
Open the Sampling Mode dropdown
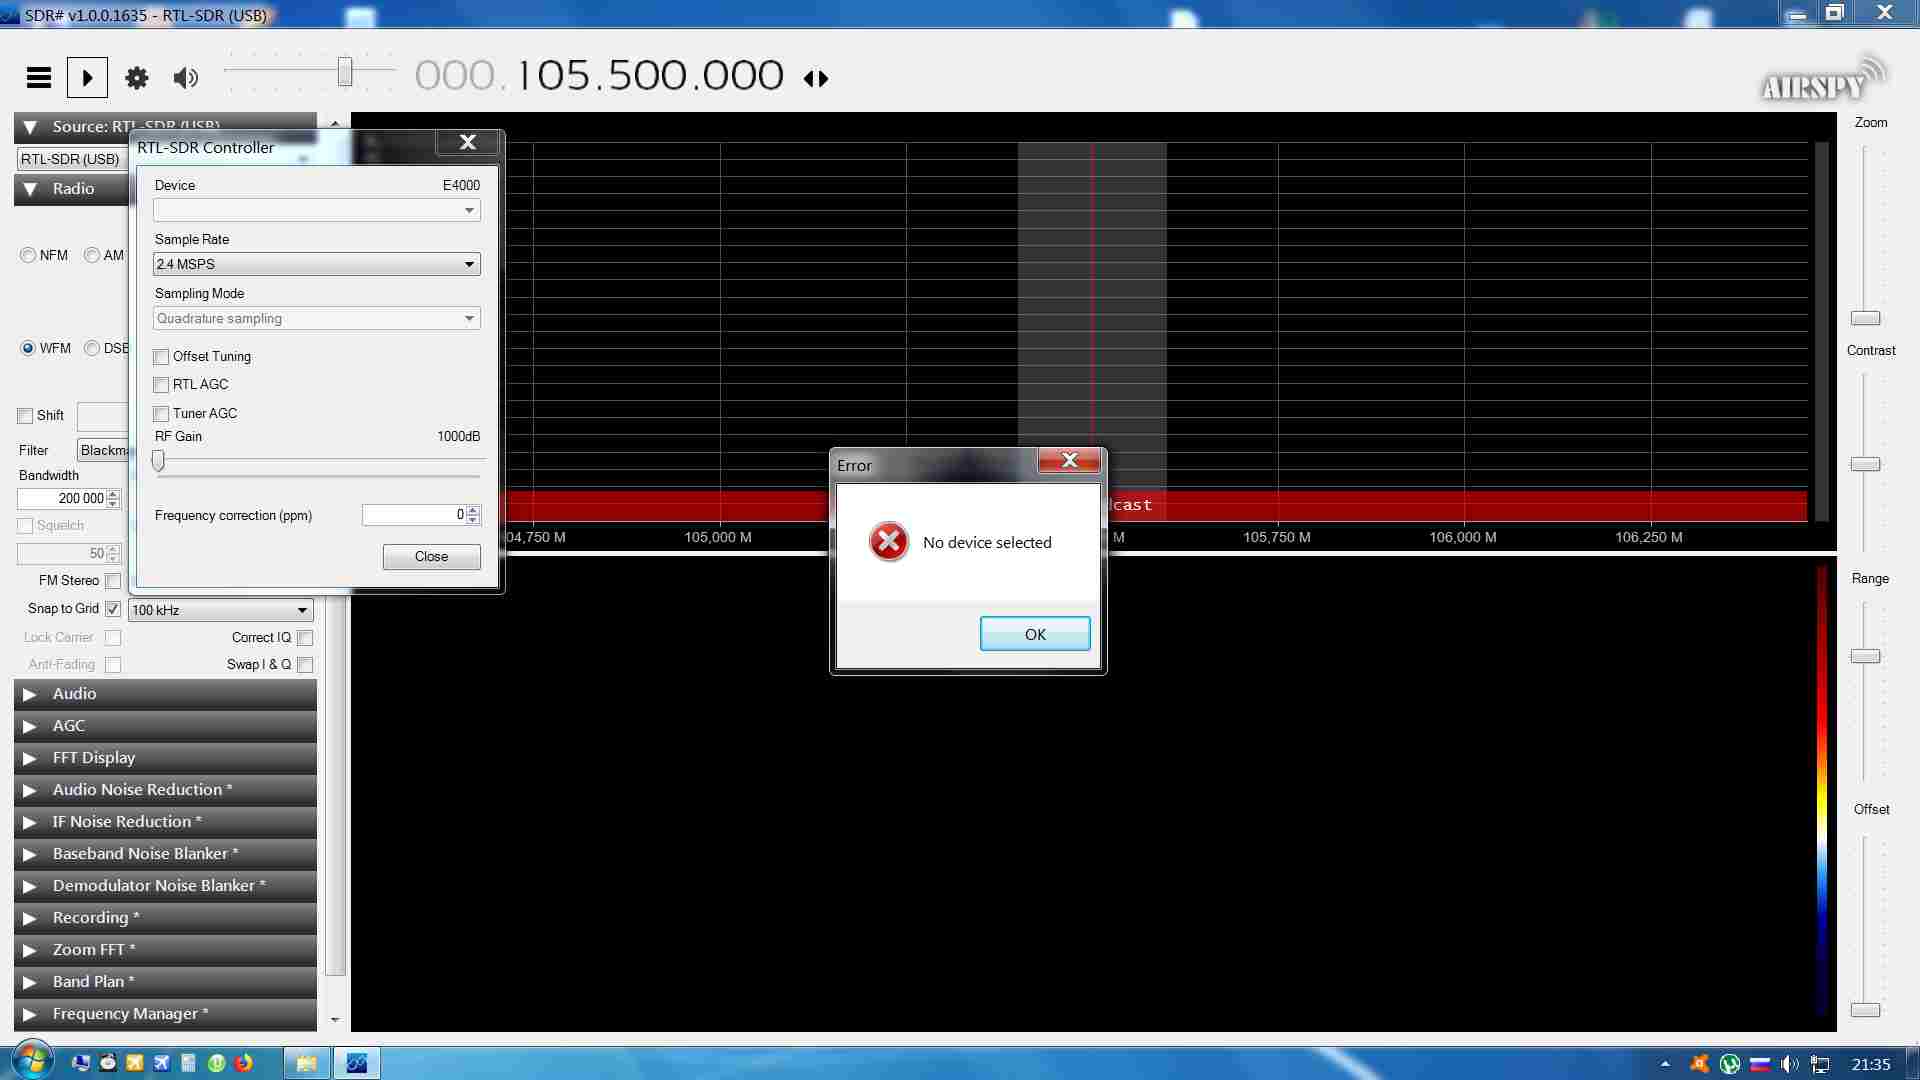point(317,318)
